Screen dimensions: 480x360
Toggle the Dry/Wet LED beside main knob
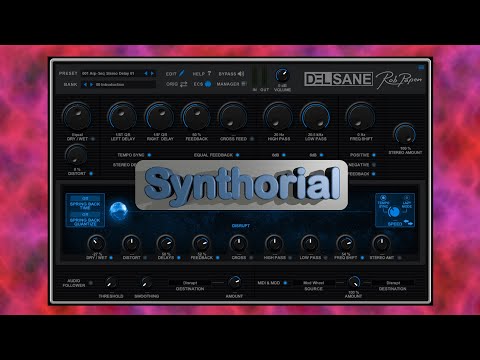[93, 139]
